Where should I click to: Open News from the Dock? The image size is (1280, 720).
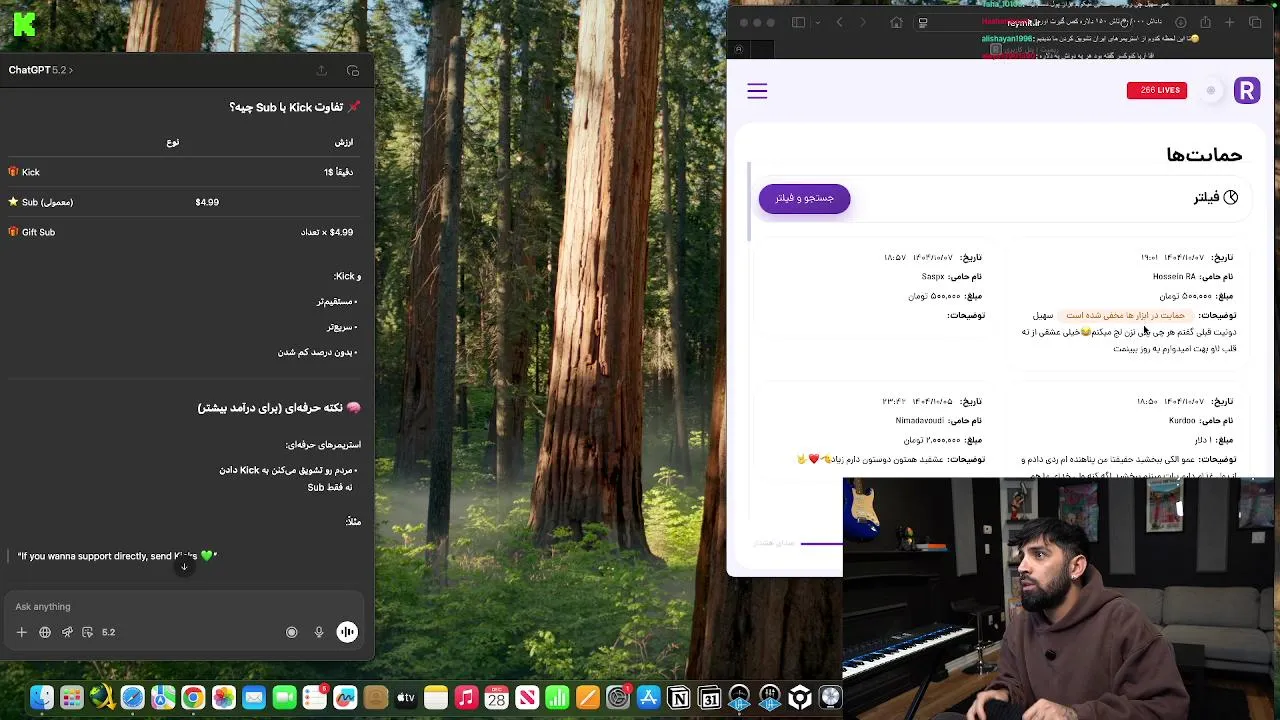527,697
